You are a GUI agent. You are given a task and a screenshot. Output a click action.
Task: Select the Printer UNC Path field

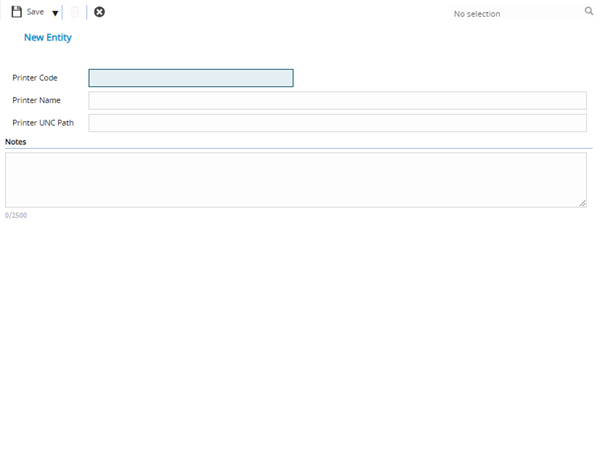[337, 123]
